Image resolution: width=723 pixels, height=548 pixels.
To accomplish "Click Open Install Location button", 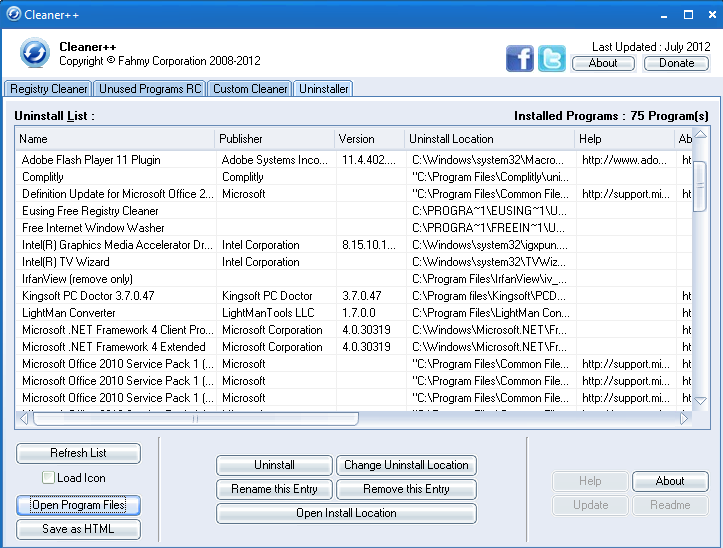I will [x=346, y=513].
